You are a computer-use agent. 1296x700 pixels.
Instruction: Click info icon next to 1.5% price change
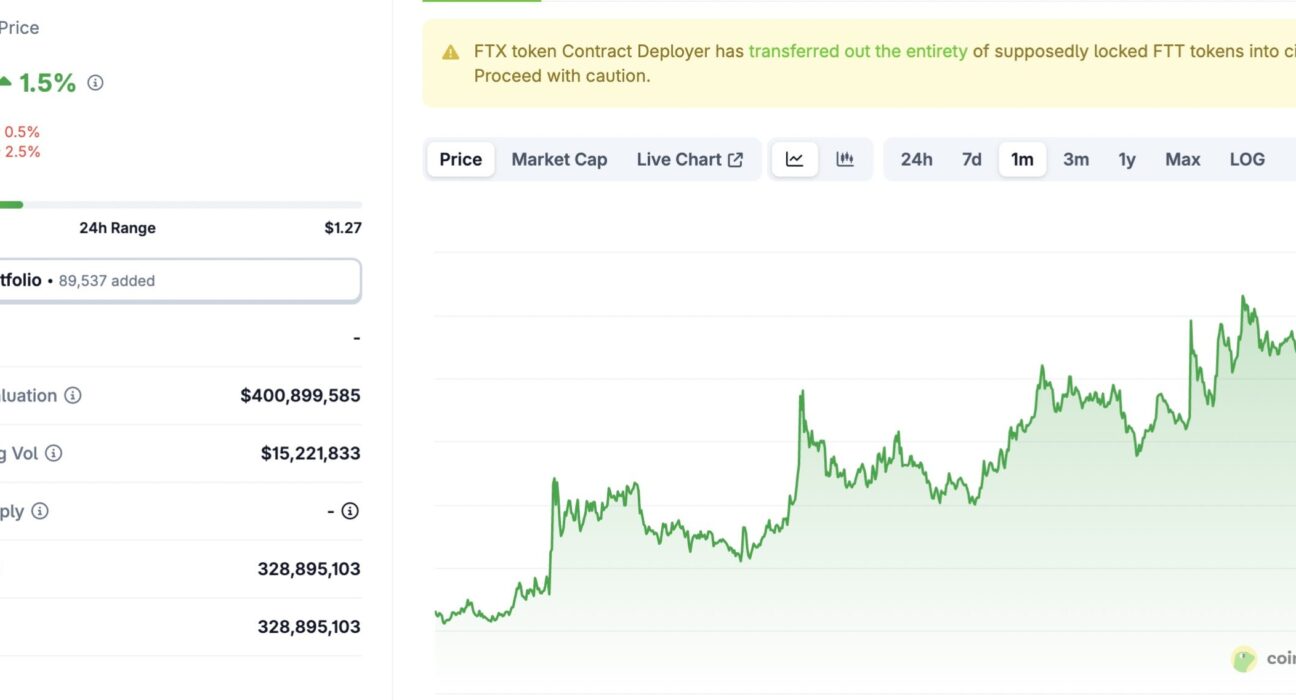(x=95, y=83)
